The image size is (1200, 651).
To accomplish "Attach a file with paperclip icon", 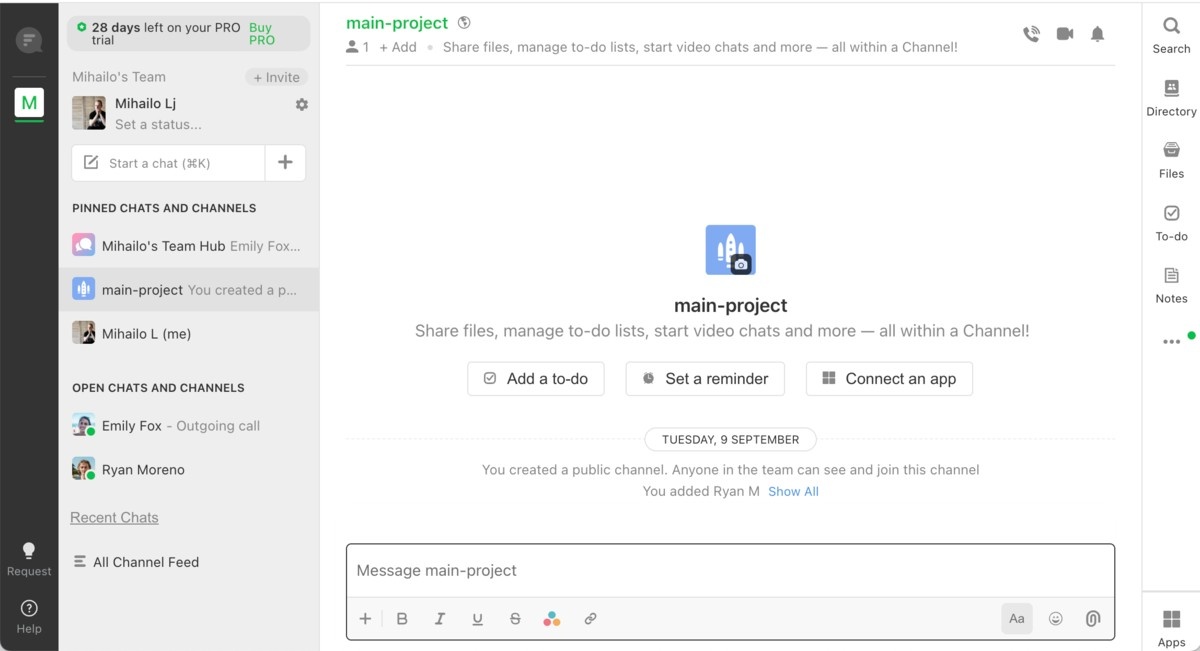I will [1092, 619].
